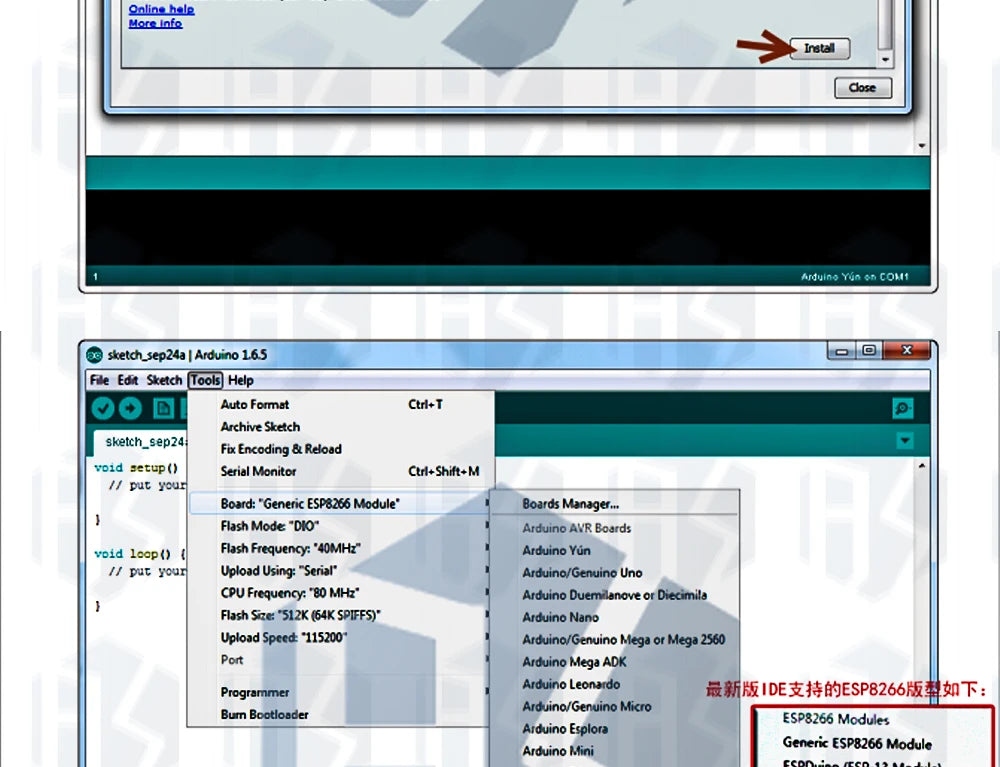Viewport: 1000px width, 767px height.
Task: Open the File menu
Action: click(99, 380)
